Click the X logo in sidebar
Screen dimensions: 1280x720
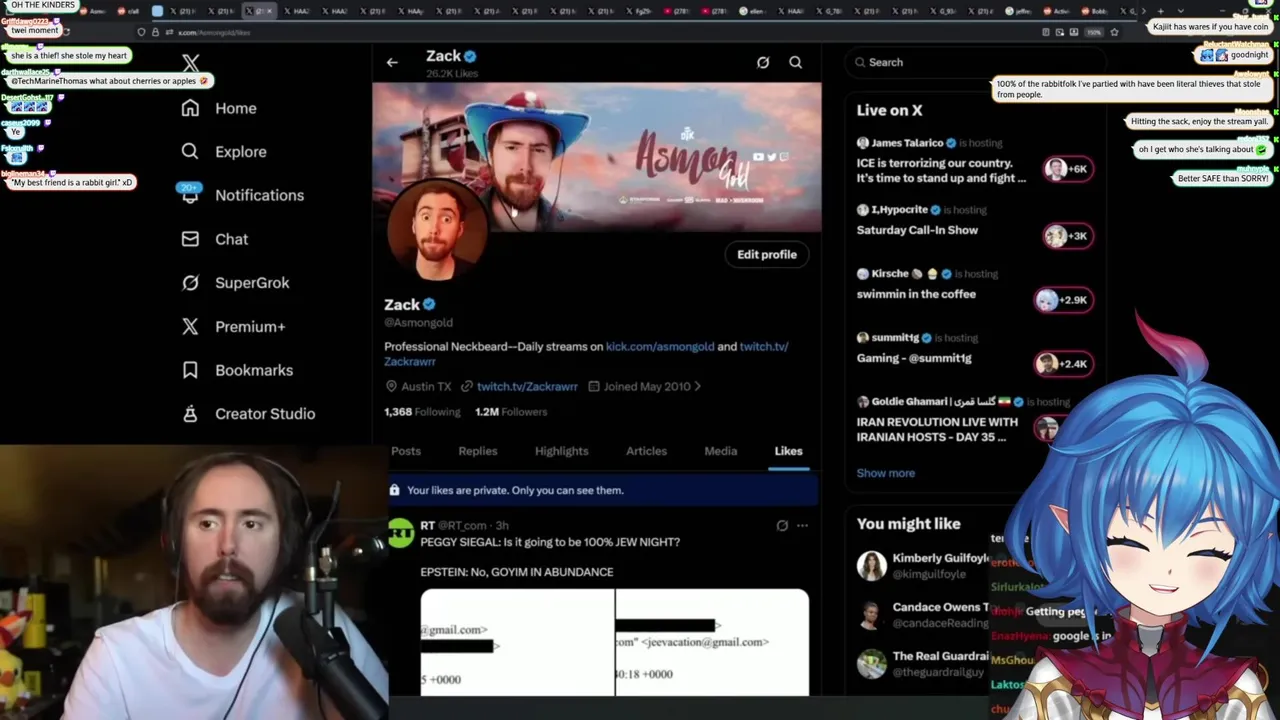click(191, 64)
